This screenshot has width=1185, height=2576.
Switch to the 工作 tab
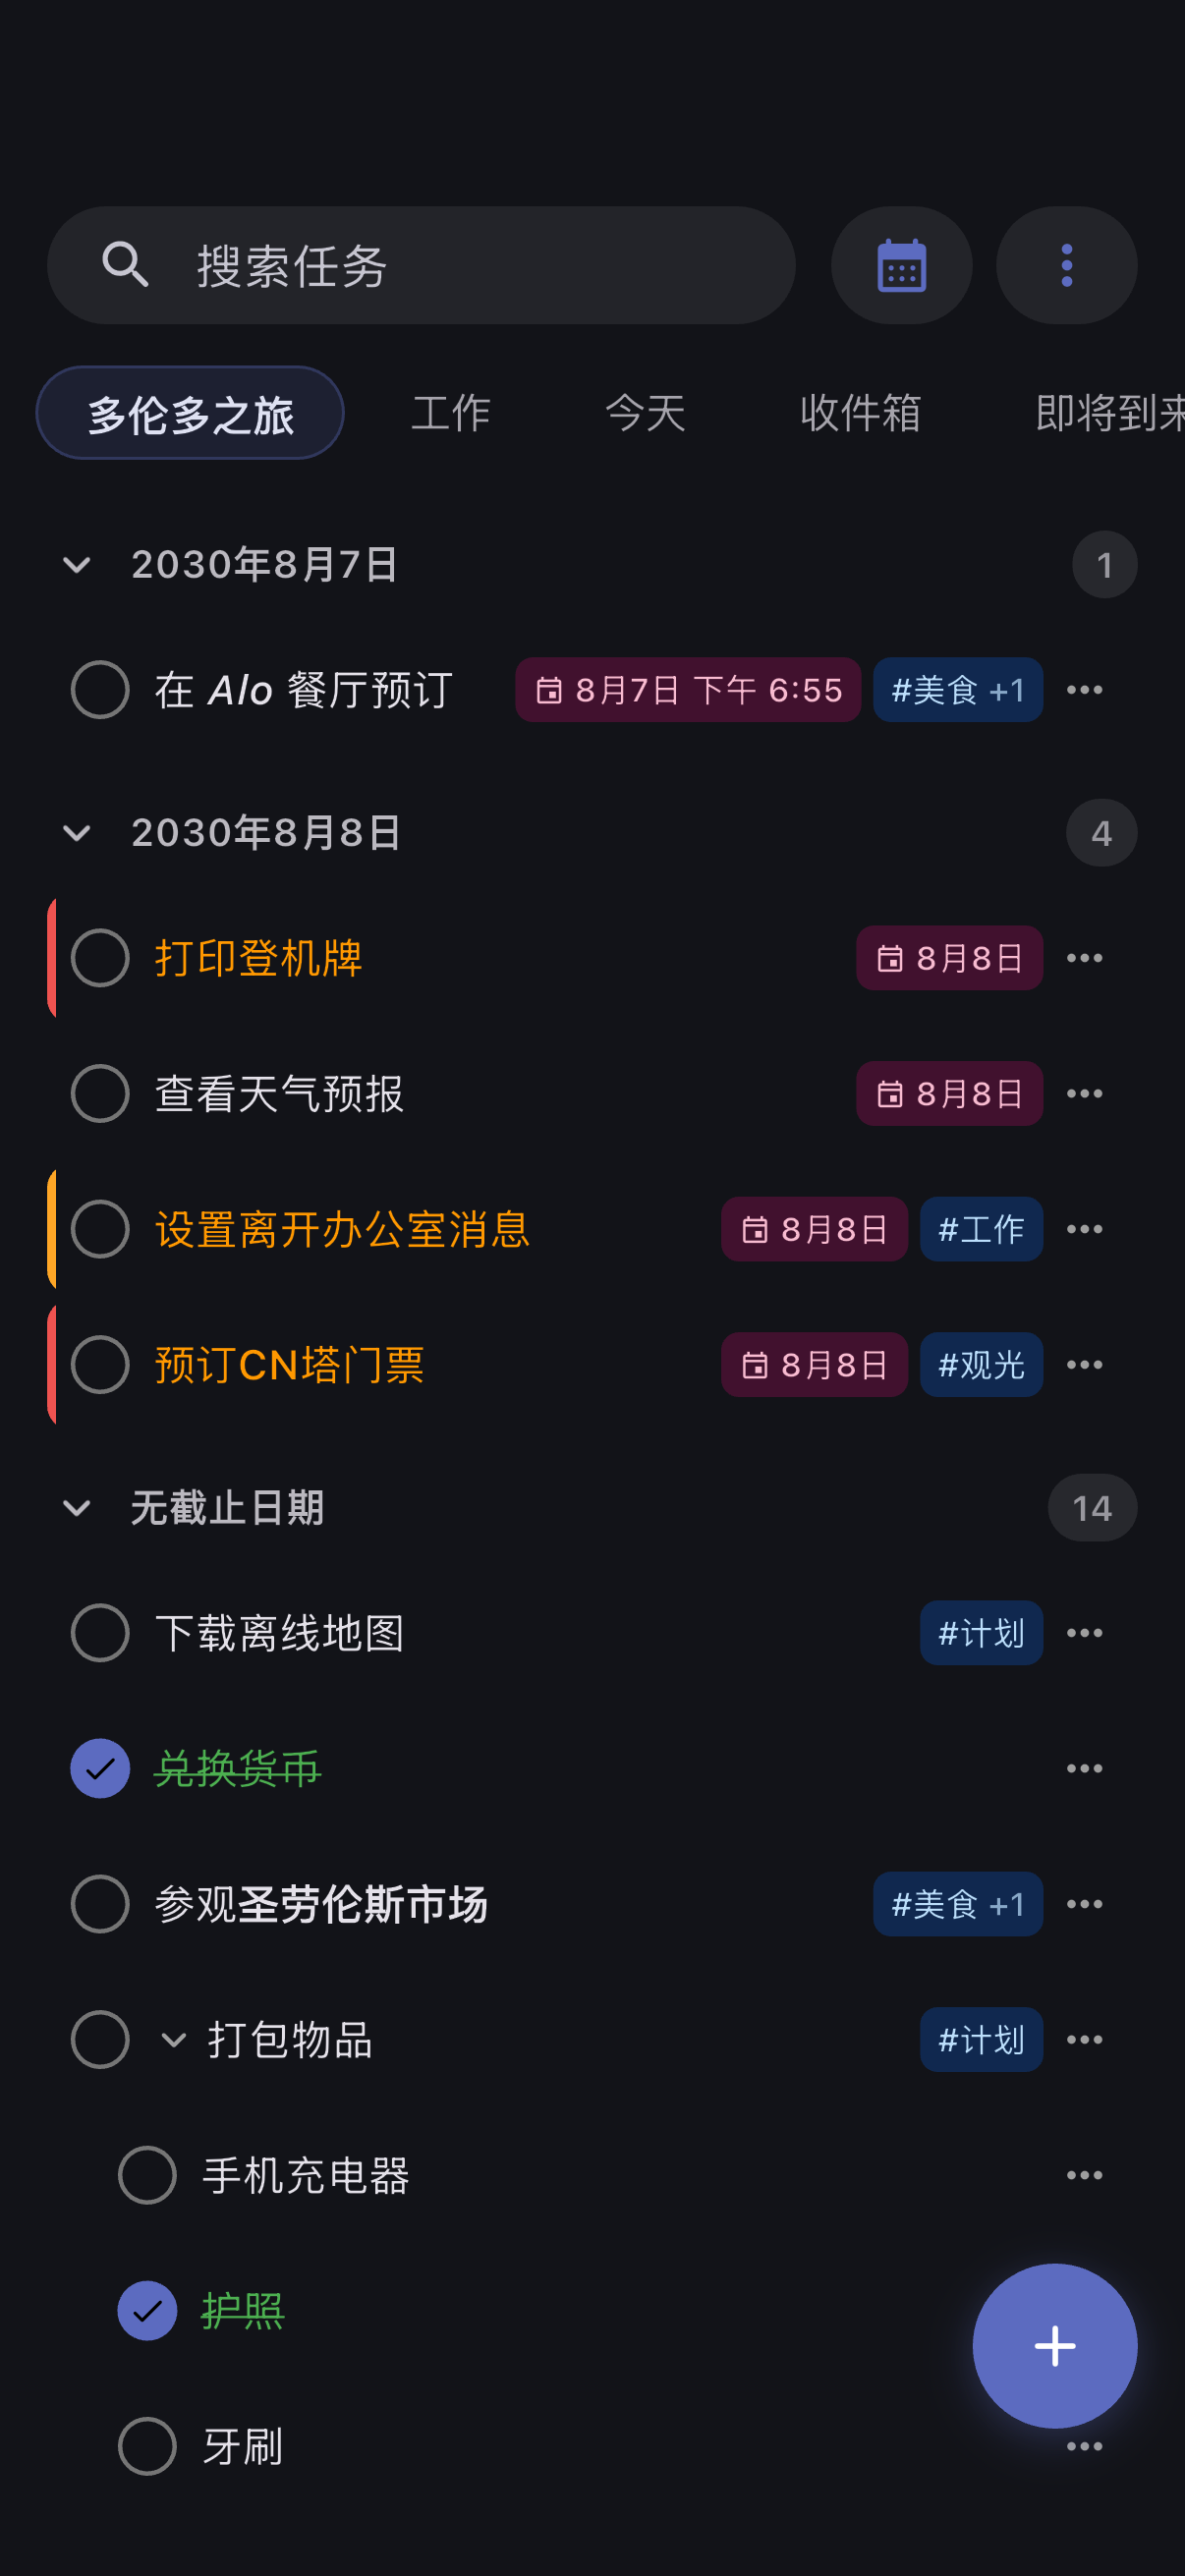(x=451, y=413)
